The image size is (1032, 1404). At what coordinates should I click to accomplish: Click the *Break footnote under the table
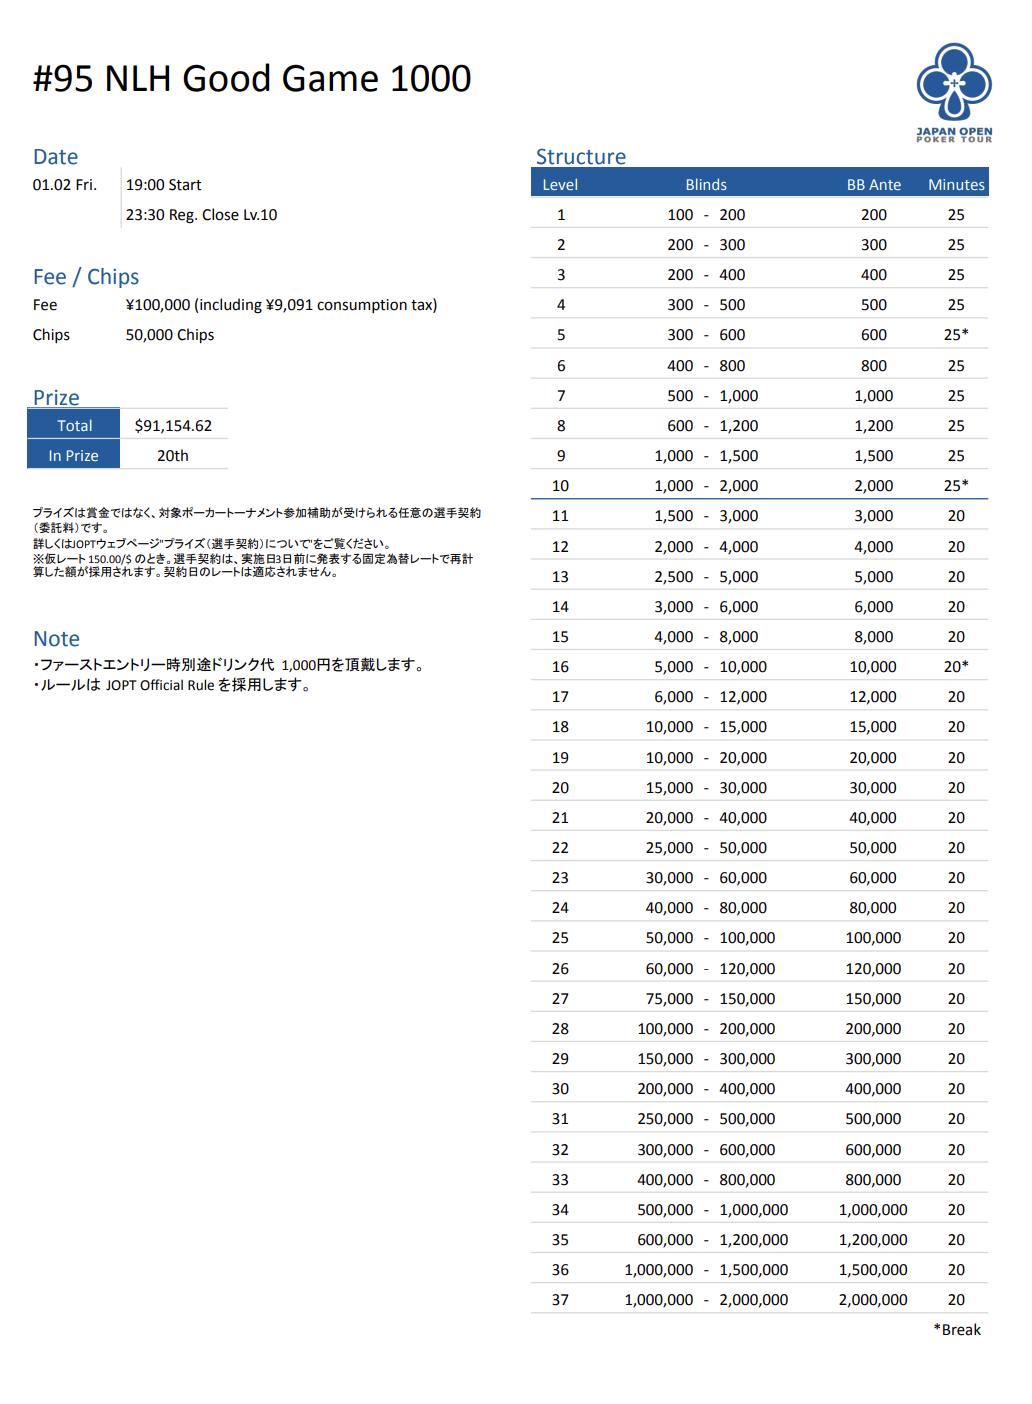(x=957, y=1330)
